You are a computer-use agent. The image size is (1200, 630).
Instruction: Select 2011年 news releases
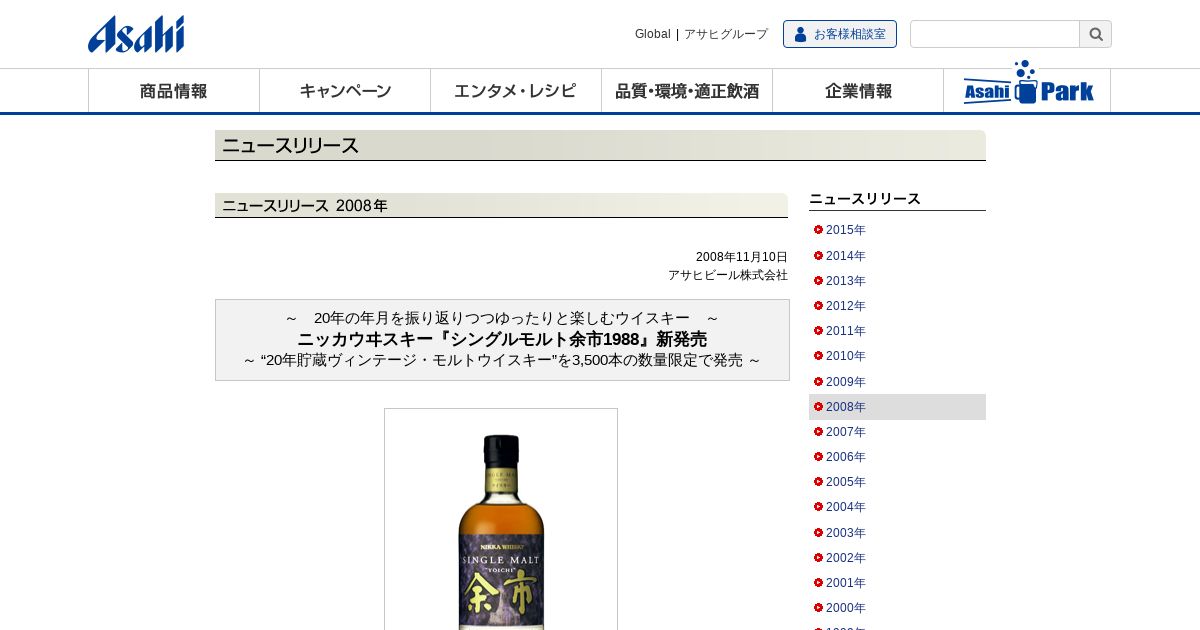pyautogui.click(x=846, y=331)
